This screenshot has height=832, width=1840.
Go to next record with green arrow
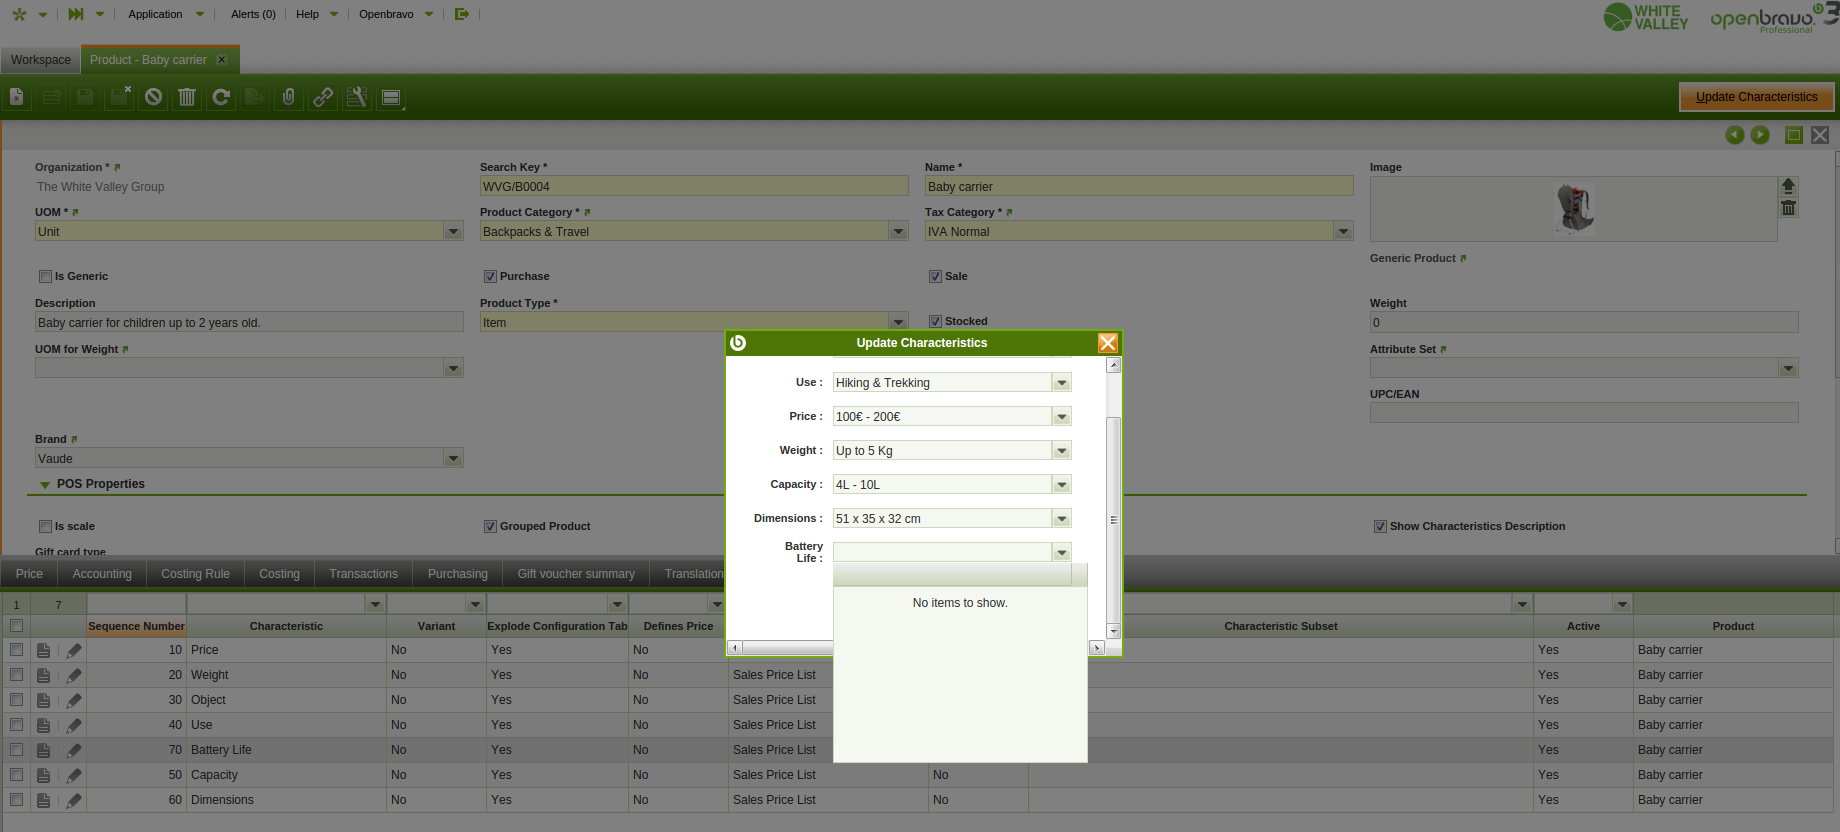pos(1760,135)
